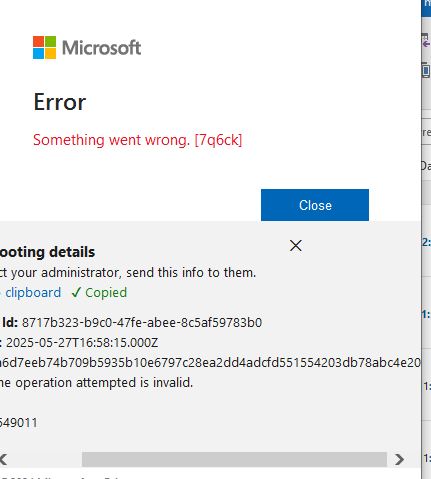Click the purple arrow icon on right edge

[x=426, y=43]
